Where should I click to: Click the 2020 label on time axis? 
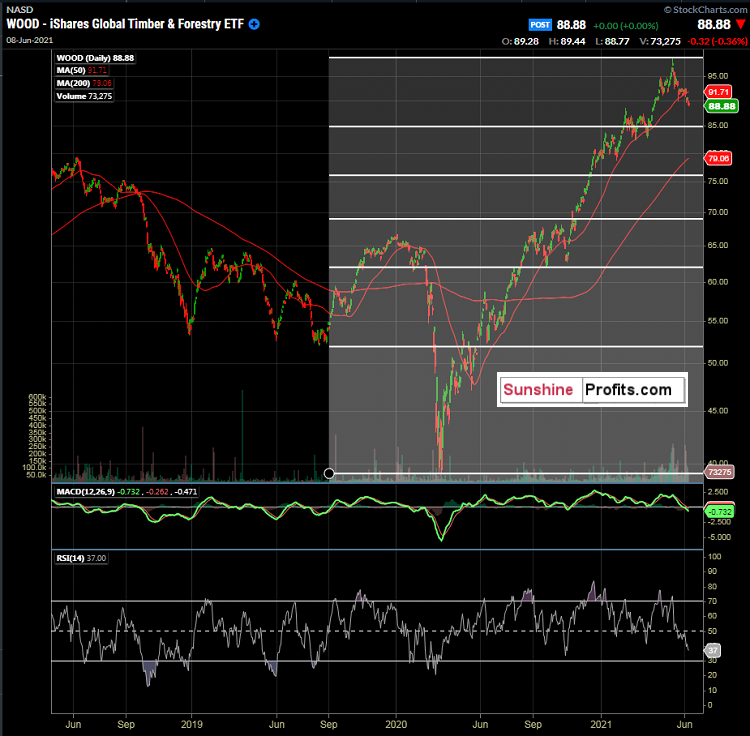click(396, 724)
